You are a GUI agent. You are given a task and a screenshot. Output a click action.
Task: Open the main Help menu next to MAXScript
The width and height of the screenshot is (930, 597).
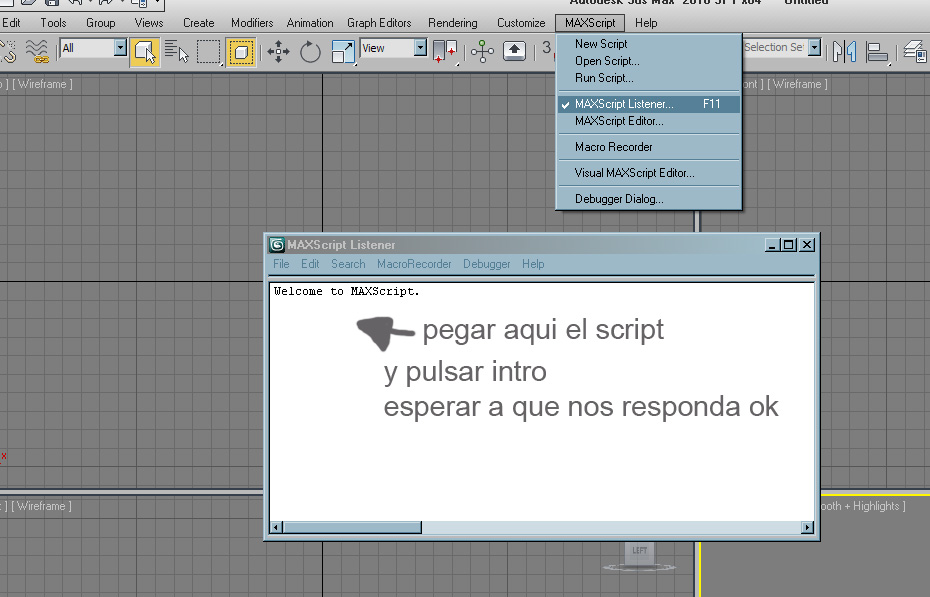click(x=646, y=23)
